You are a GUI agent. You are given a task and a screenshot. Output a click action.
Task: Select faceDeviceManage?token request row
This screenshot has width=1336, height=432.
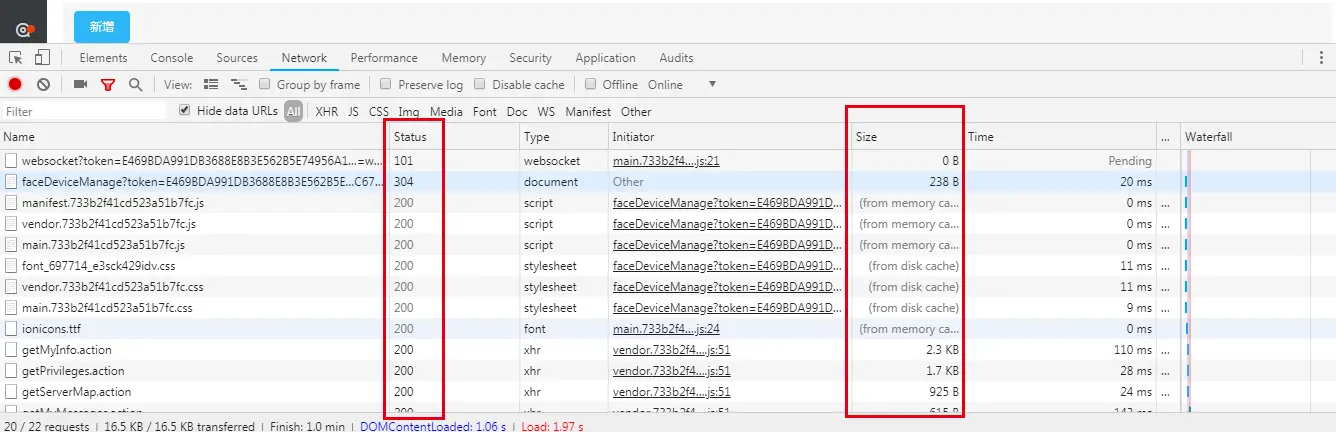tap(668, 182)
